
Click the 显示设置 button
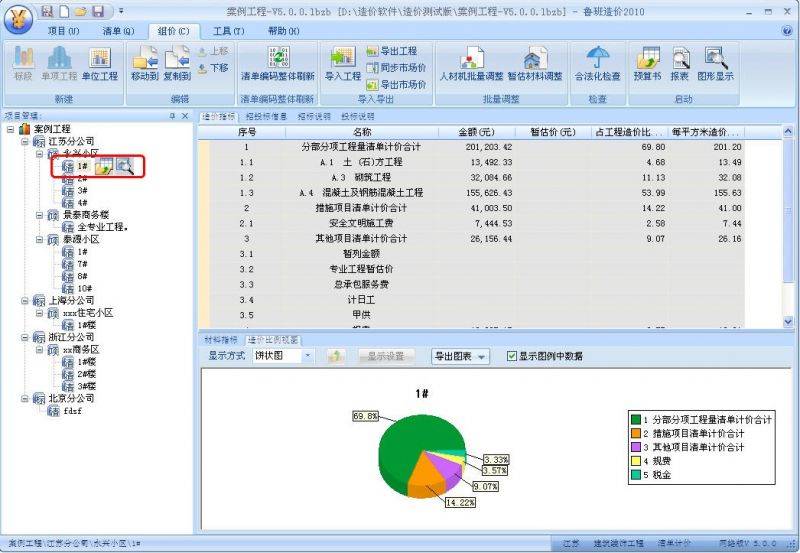coord(386,356)
